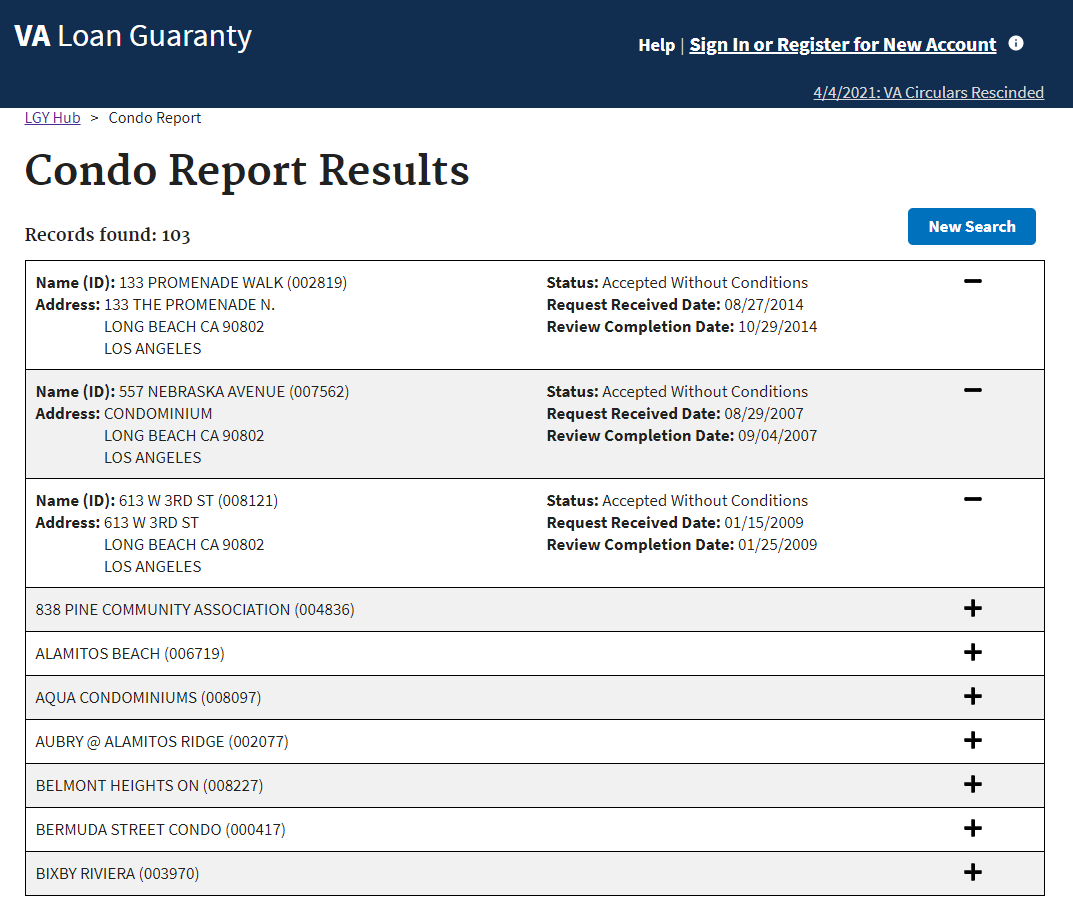This screenshot has height=911, width=1073.
Task: Expand Aqua Condominiums using plus icon
Action: click(972, 697)
